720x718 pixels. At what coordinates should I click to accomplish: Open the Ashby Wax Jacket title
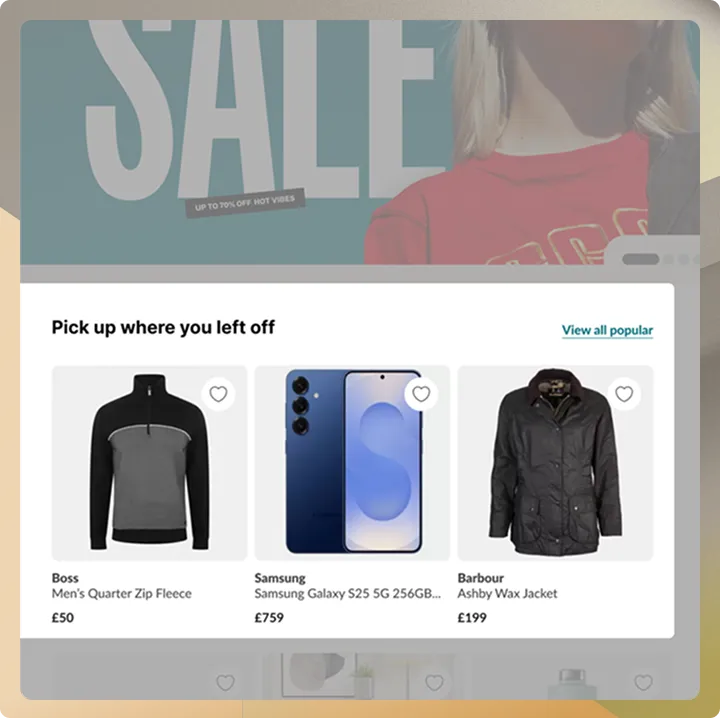(507, 593)
